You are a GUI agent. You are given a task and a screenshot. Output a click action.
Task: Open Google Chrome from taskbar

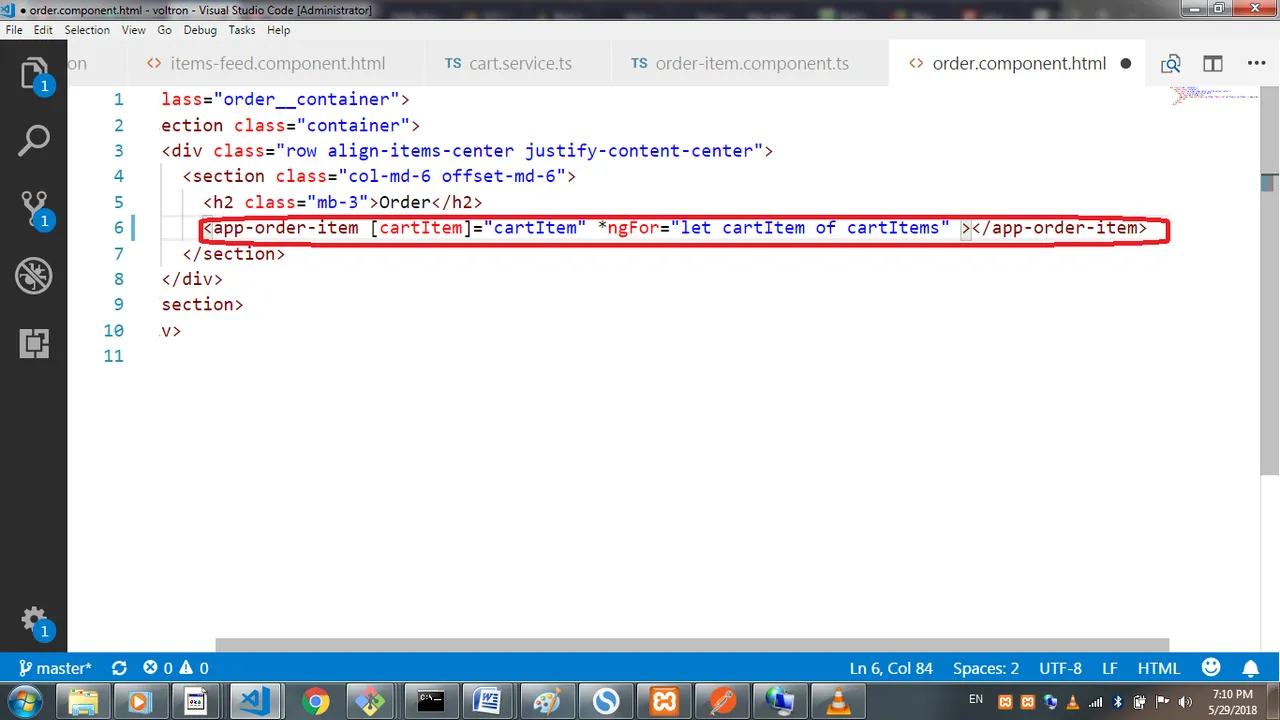point(316,702)
